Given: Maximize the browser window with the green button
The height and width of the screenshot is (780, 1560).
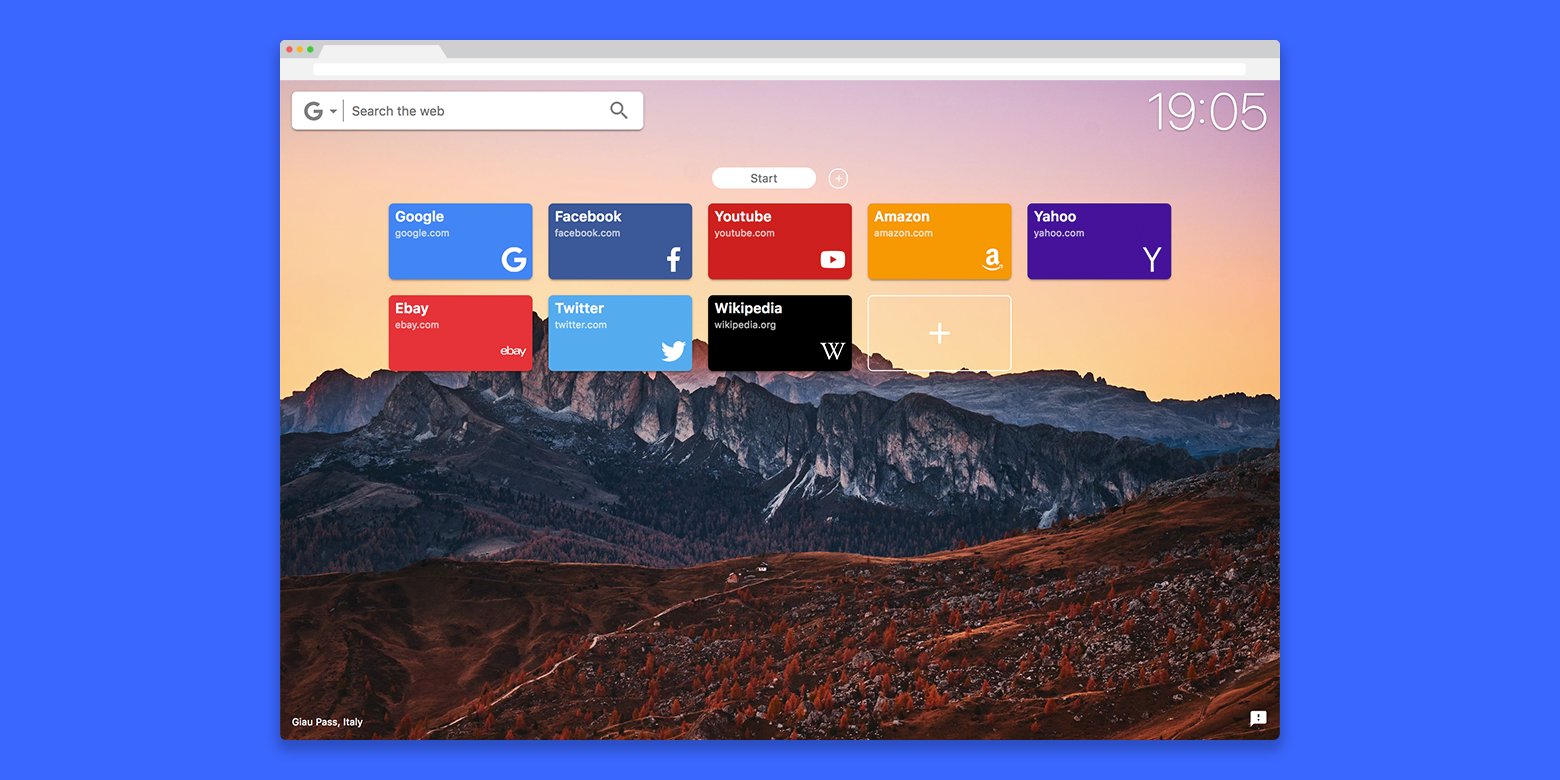Looking at the screenshot, I should tap(310, 49).
